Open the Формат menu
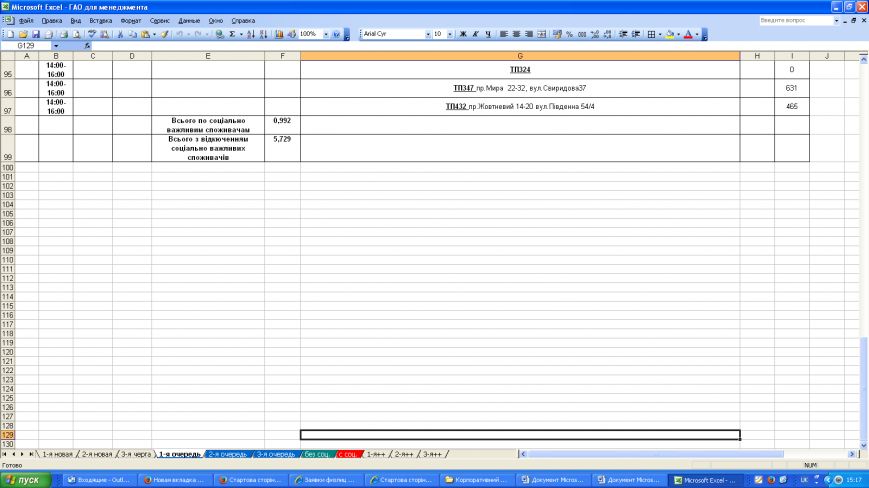Image resolution: width=869 pixels, height=488 pixels. (x=131, y=20)
